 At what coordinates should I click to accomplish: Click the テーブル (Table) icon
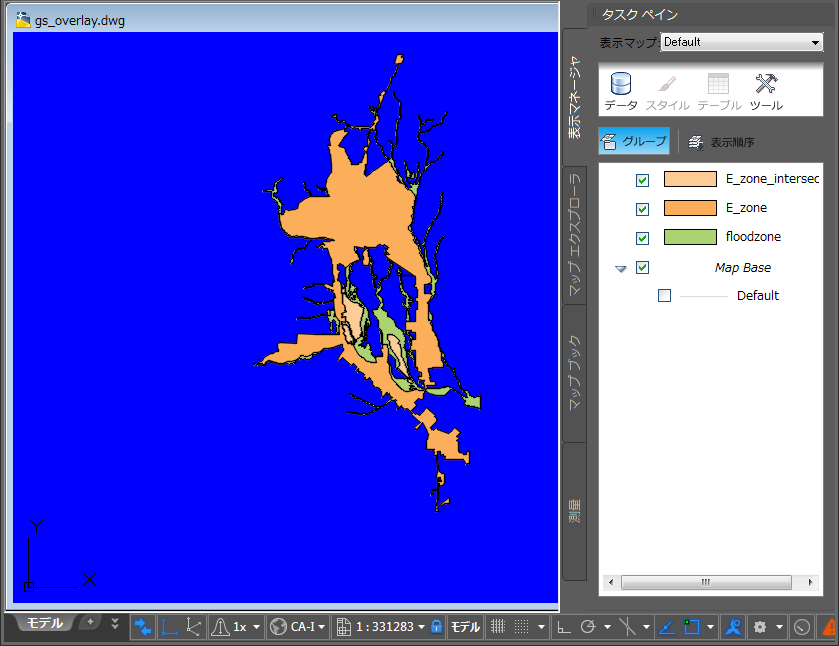click(719, 91)
